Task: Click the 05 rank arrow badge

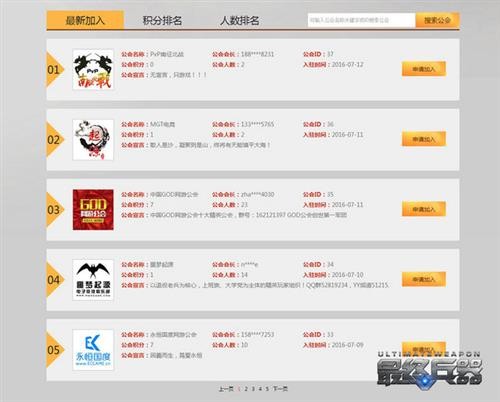Action: pos(55,350)
